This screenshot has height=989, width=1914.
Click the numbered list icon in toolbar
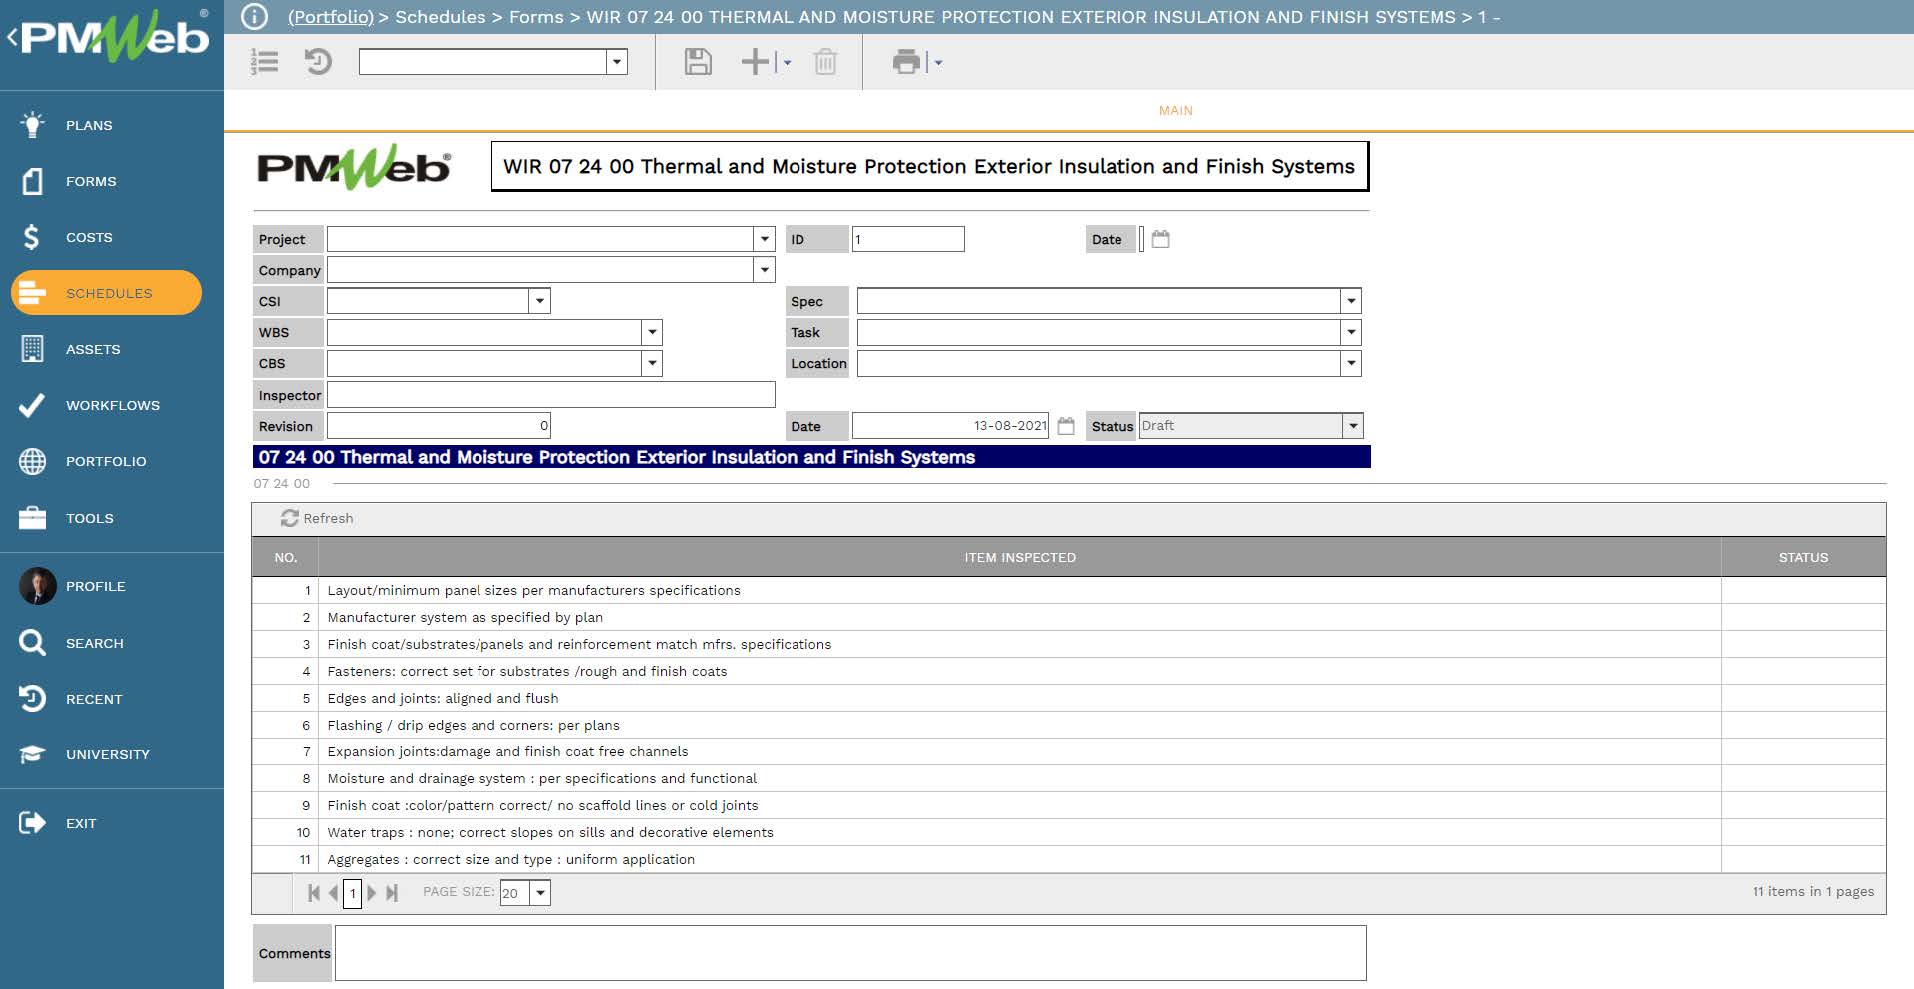[265, 62]
